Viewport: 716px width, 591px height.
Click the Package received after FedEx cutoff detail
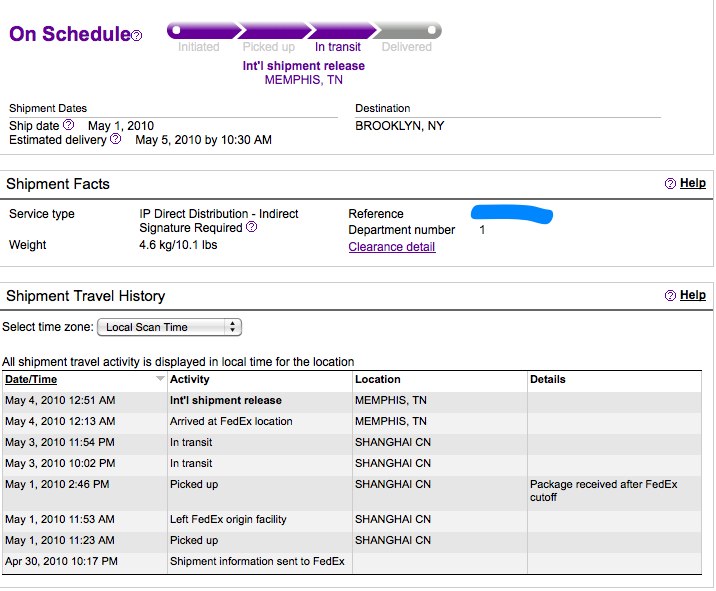pos(603,491)
